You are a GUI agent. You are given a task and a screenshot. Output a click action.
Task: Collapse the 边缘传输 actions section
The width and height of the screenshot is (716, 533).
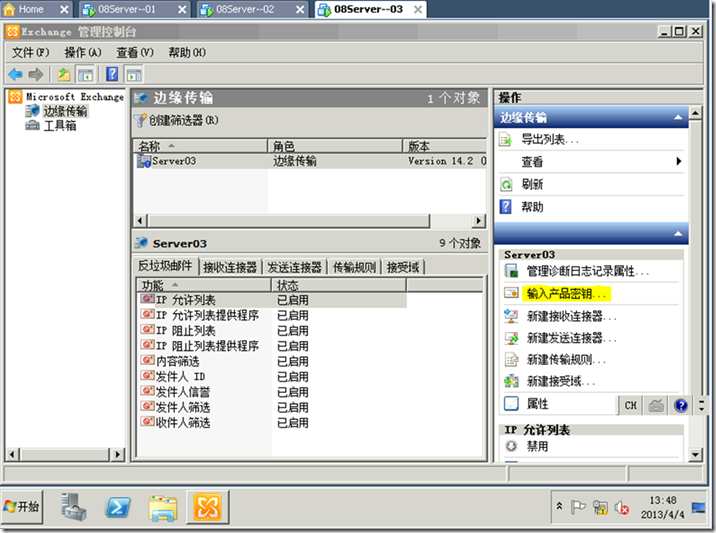click(678, 117)
